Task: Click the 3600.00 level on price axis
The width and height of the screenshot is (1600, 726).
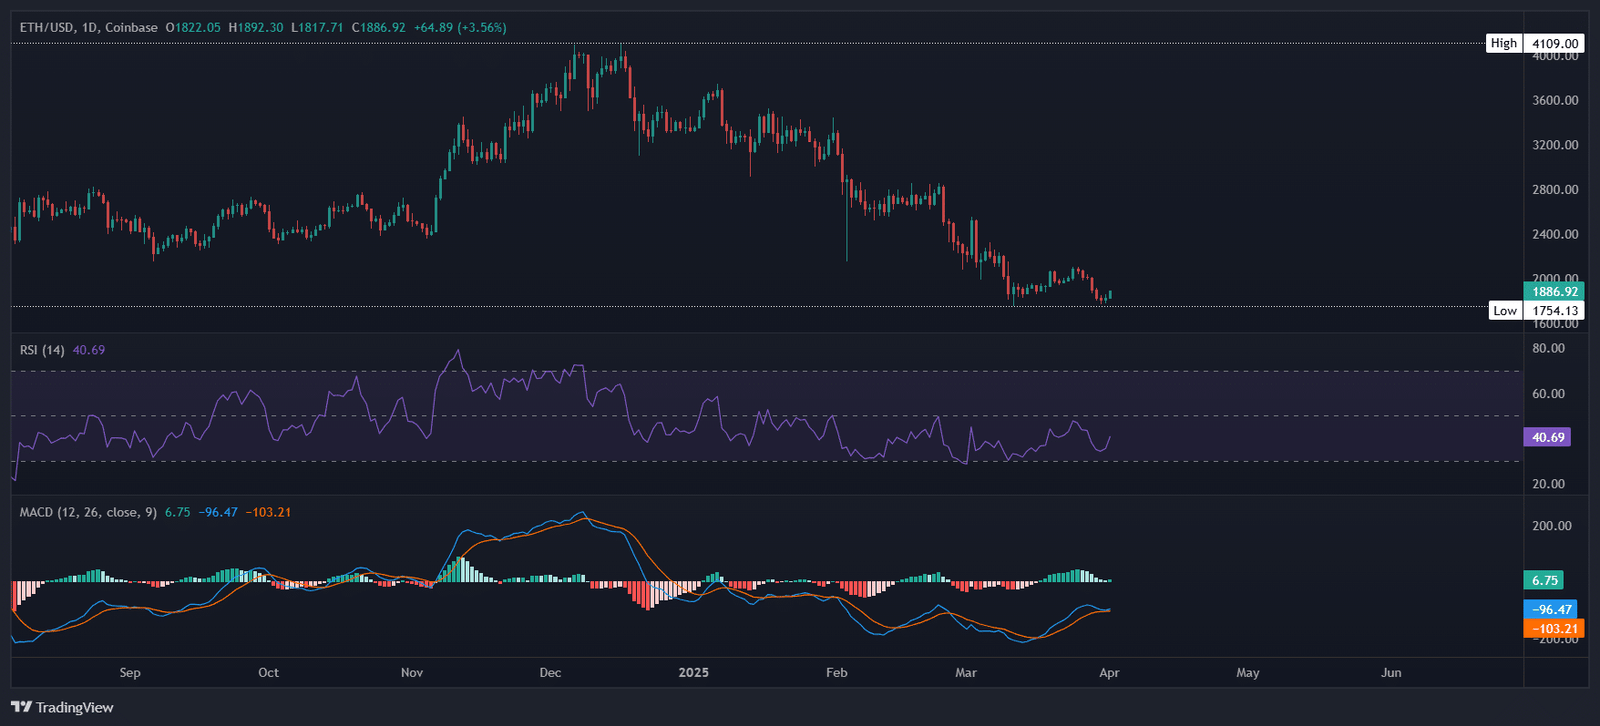Action: point(1555,100)
